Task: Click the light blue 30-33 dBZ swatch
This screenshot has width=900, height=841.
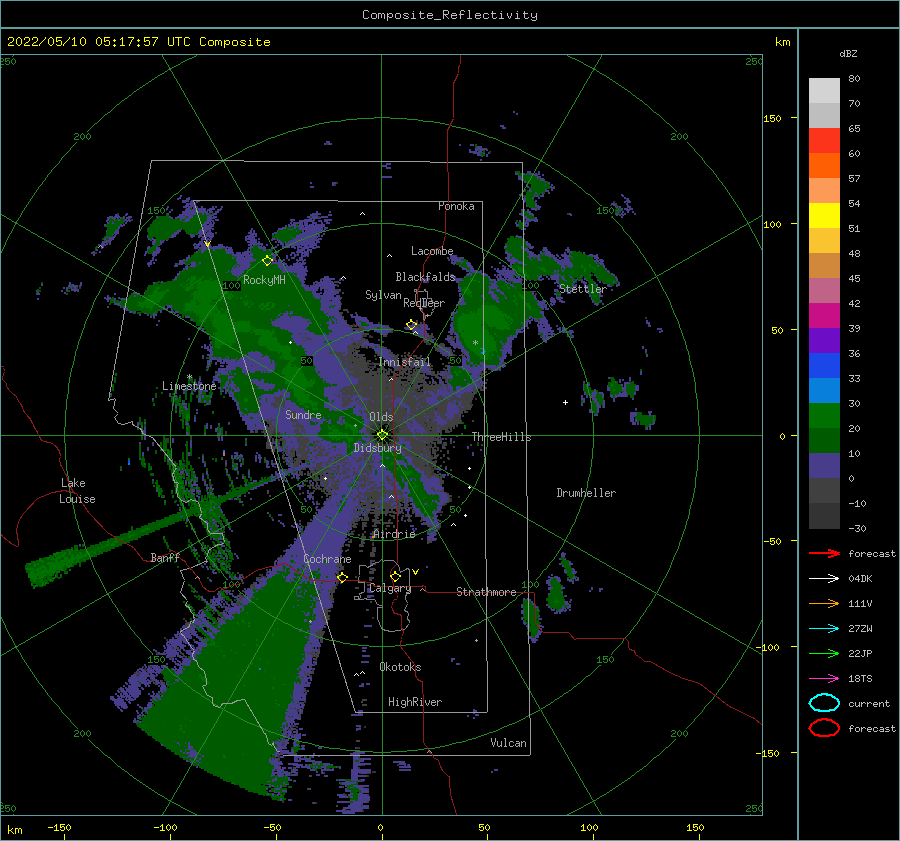Action: [x=824, y=391]
